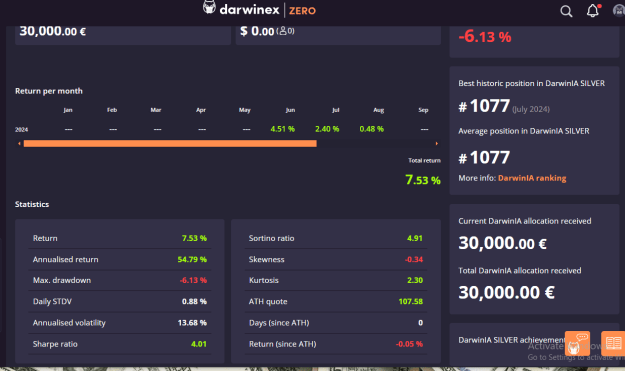Click the Statistics section heading
Image resolution: width=625 pixels, height=371 pixels.
click(32, 204)
